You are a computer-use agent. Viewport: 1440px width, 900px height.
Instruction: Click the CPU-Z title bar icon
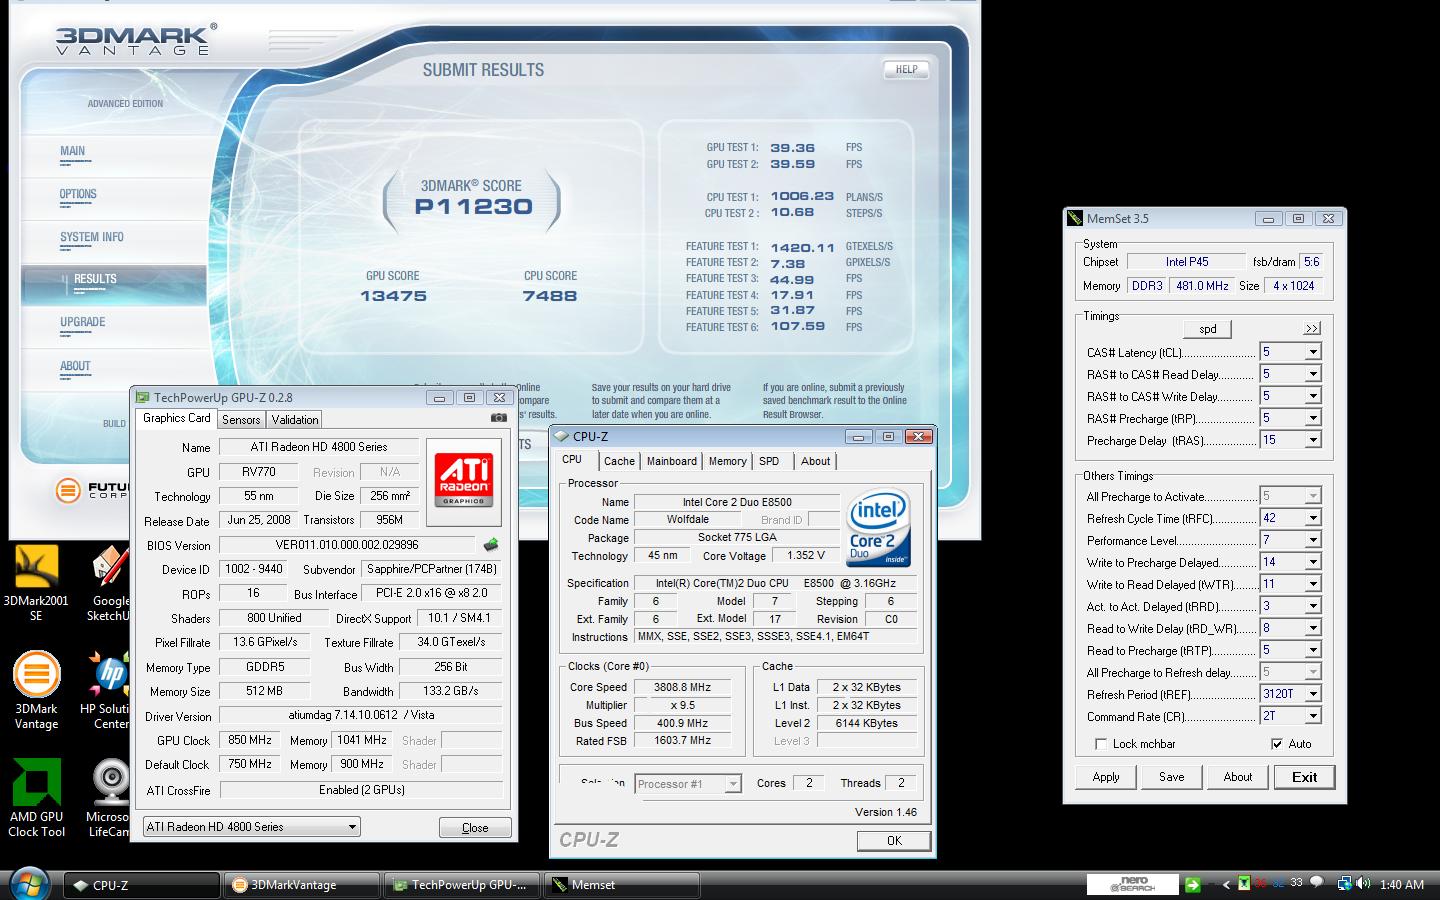[562, 436]
